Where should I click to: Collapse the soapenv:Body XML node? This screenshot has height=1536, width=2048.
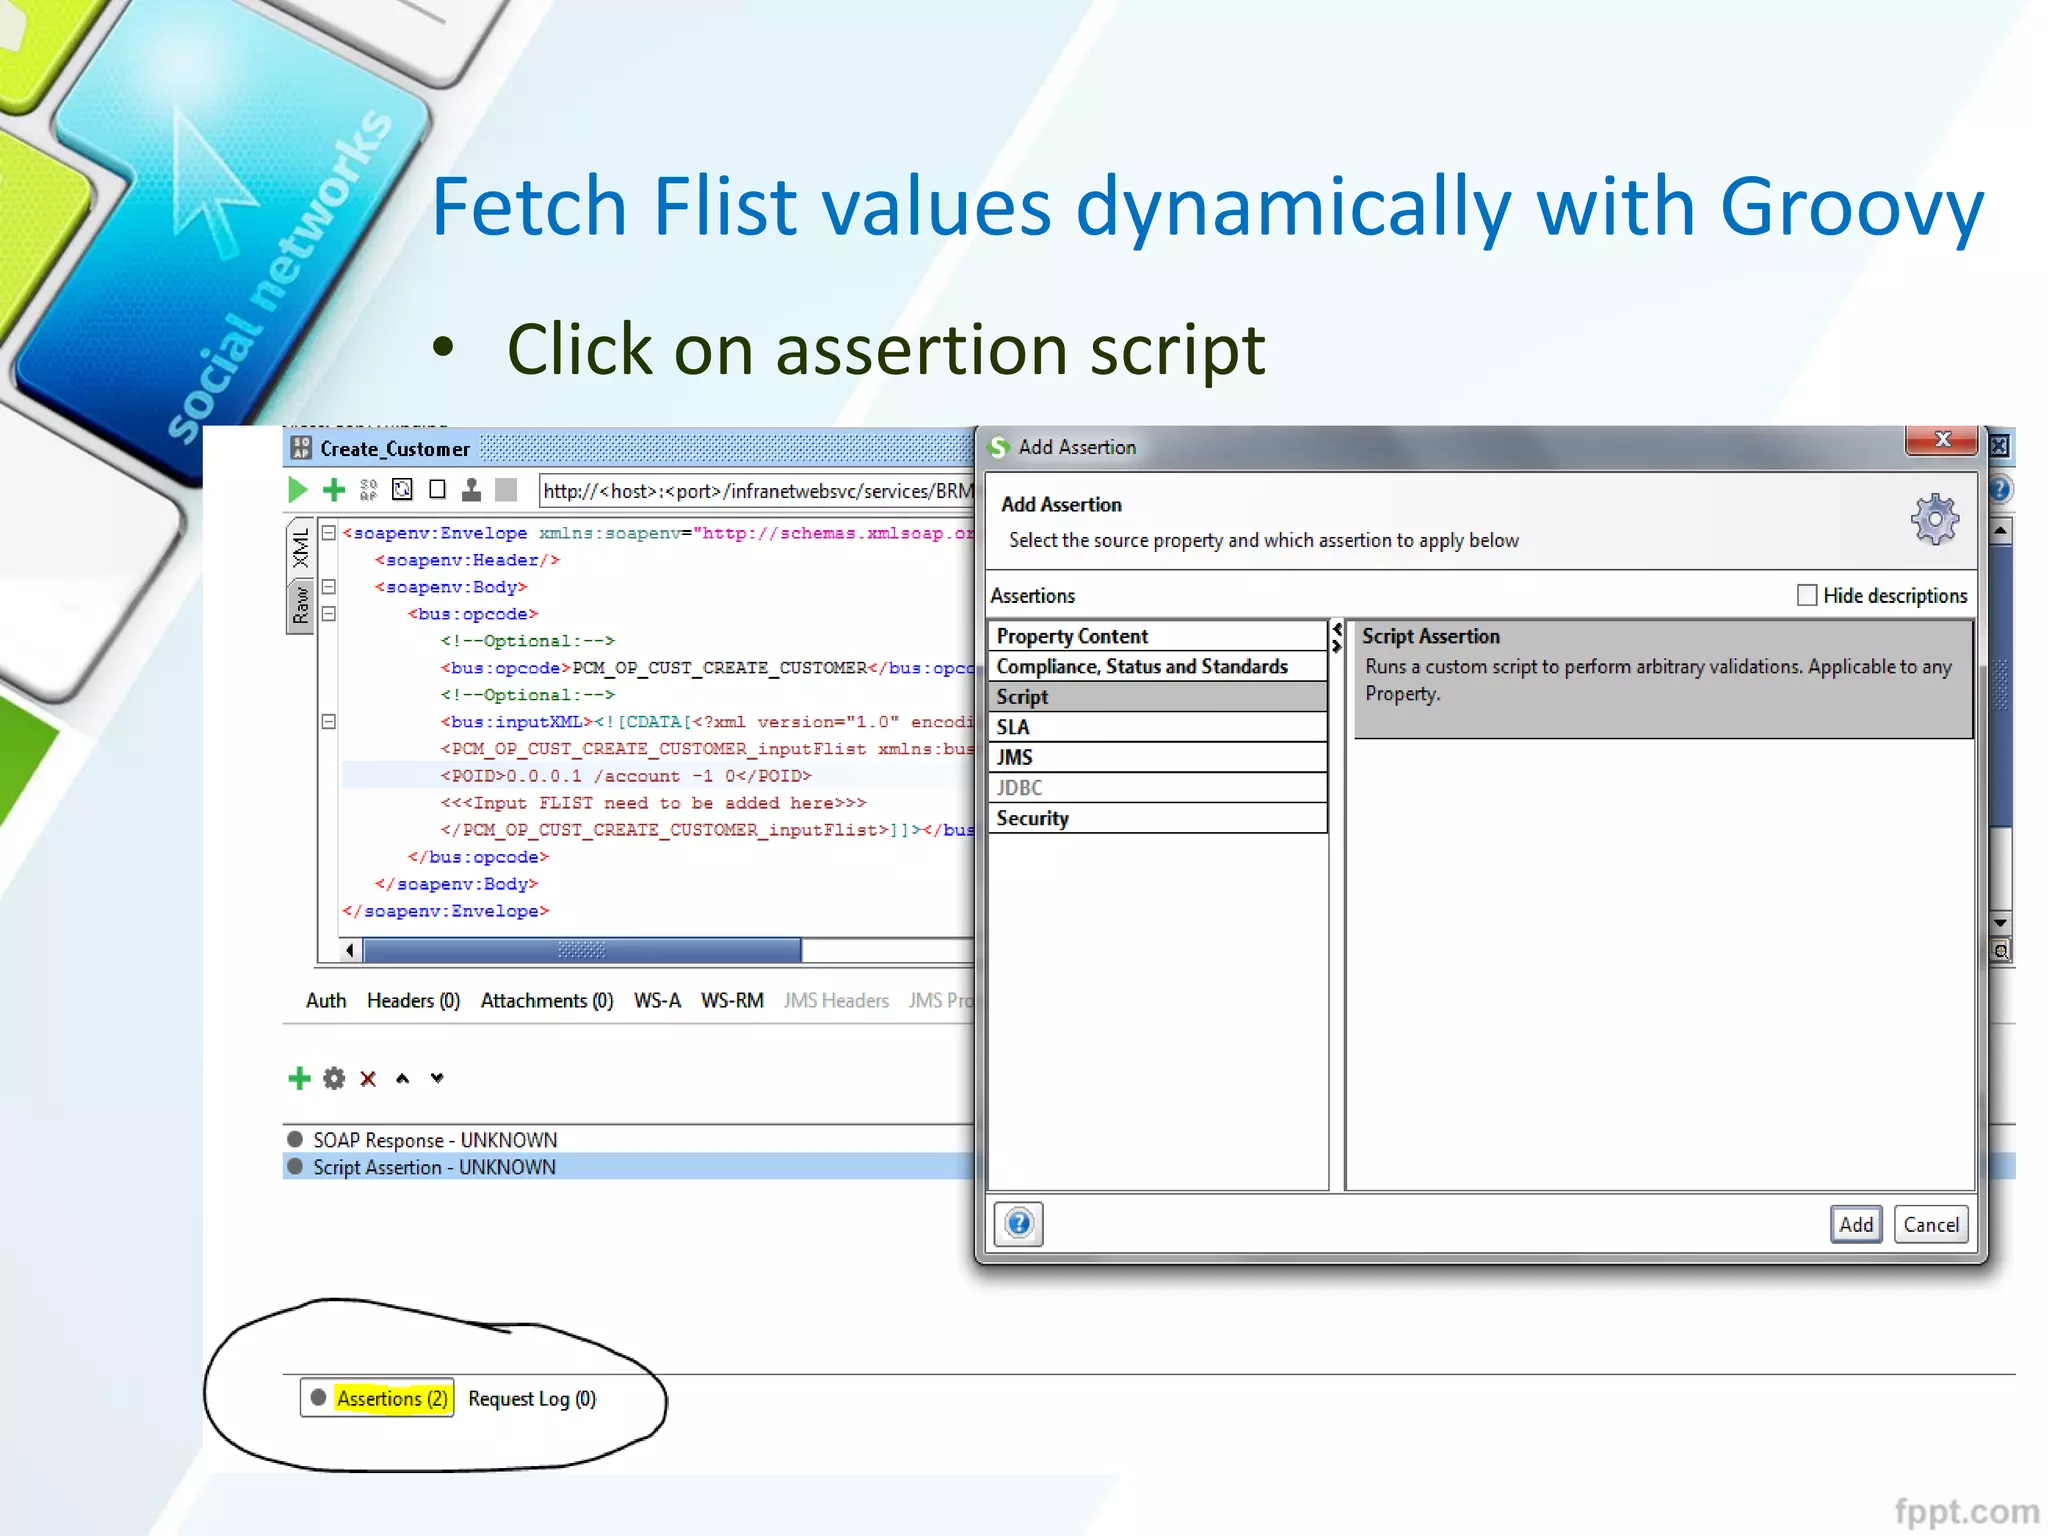click(328, 587)
